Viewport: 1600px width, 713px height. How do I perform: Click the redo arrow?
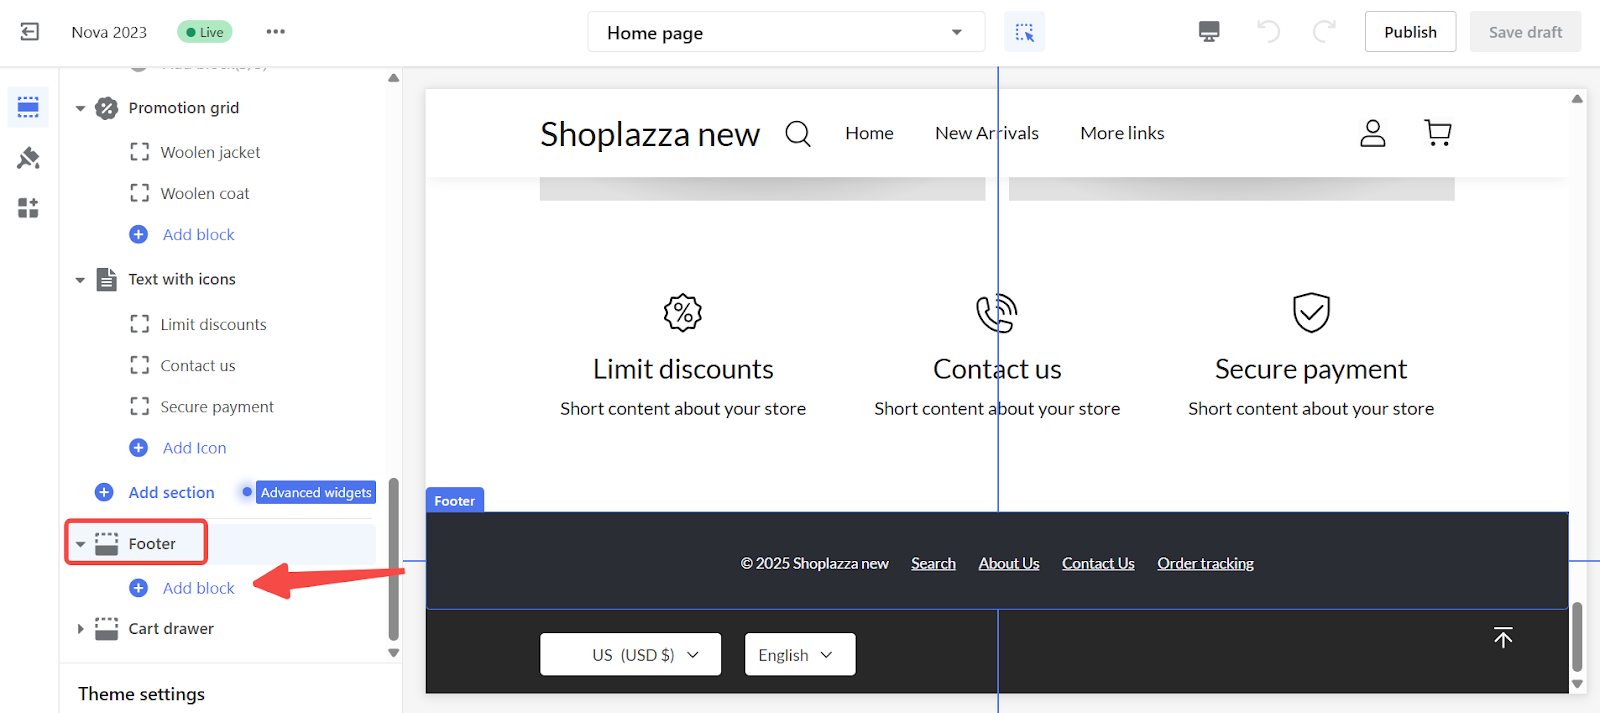click(1324, 32)
